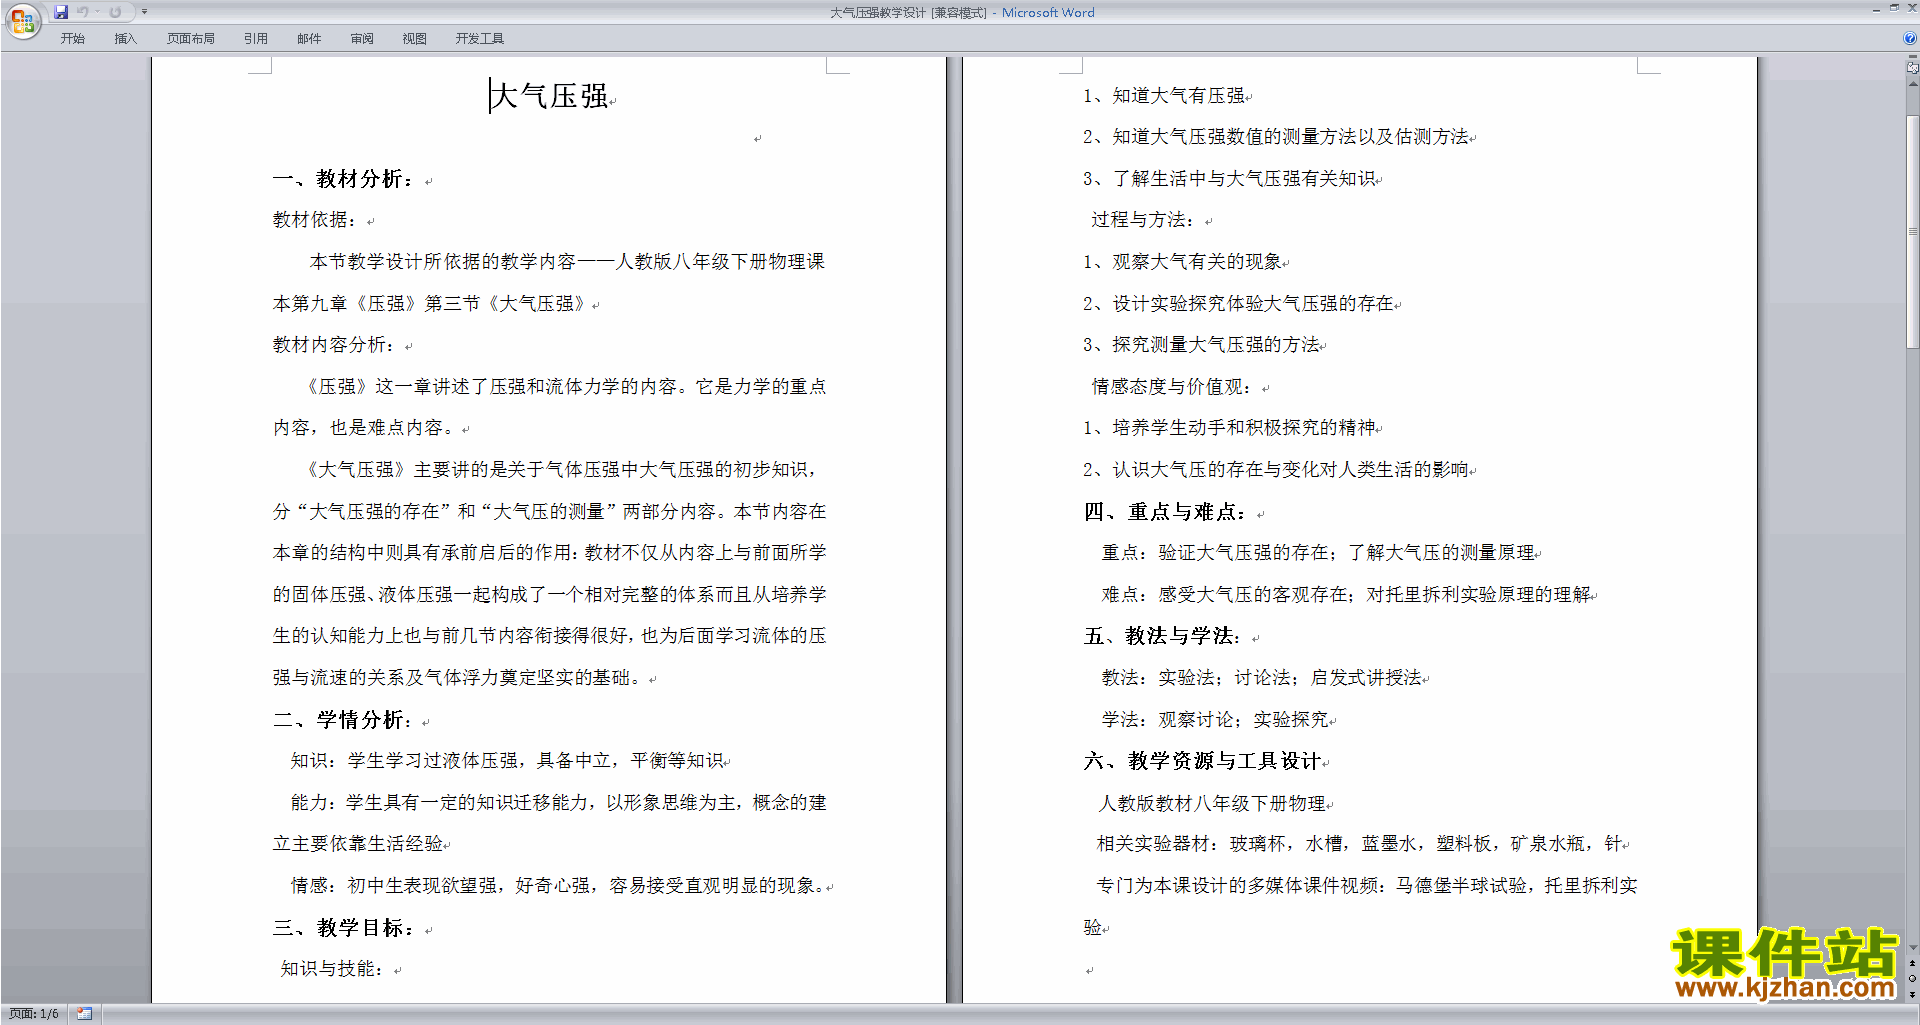
Task: Click the vertical scrollbar up arrow
Action: point(1912,84)
